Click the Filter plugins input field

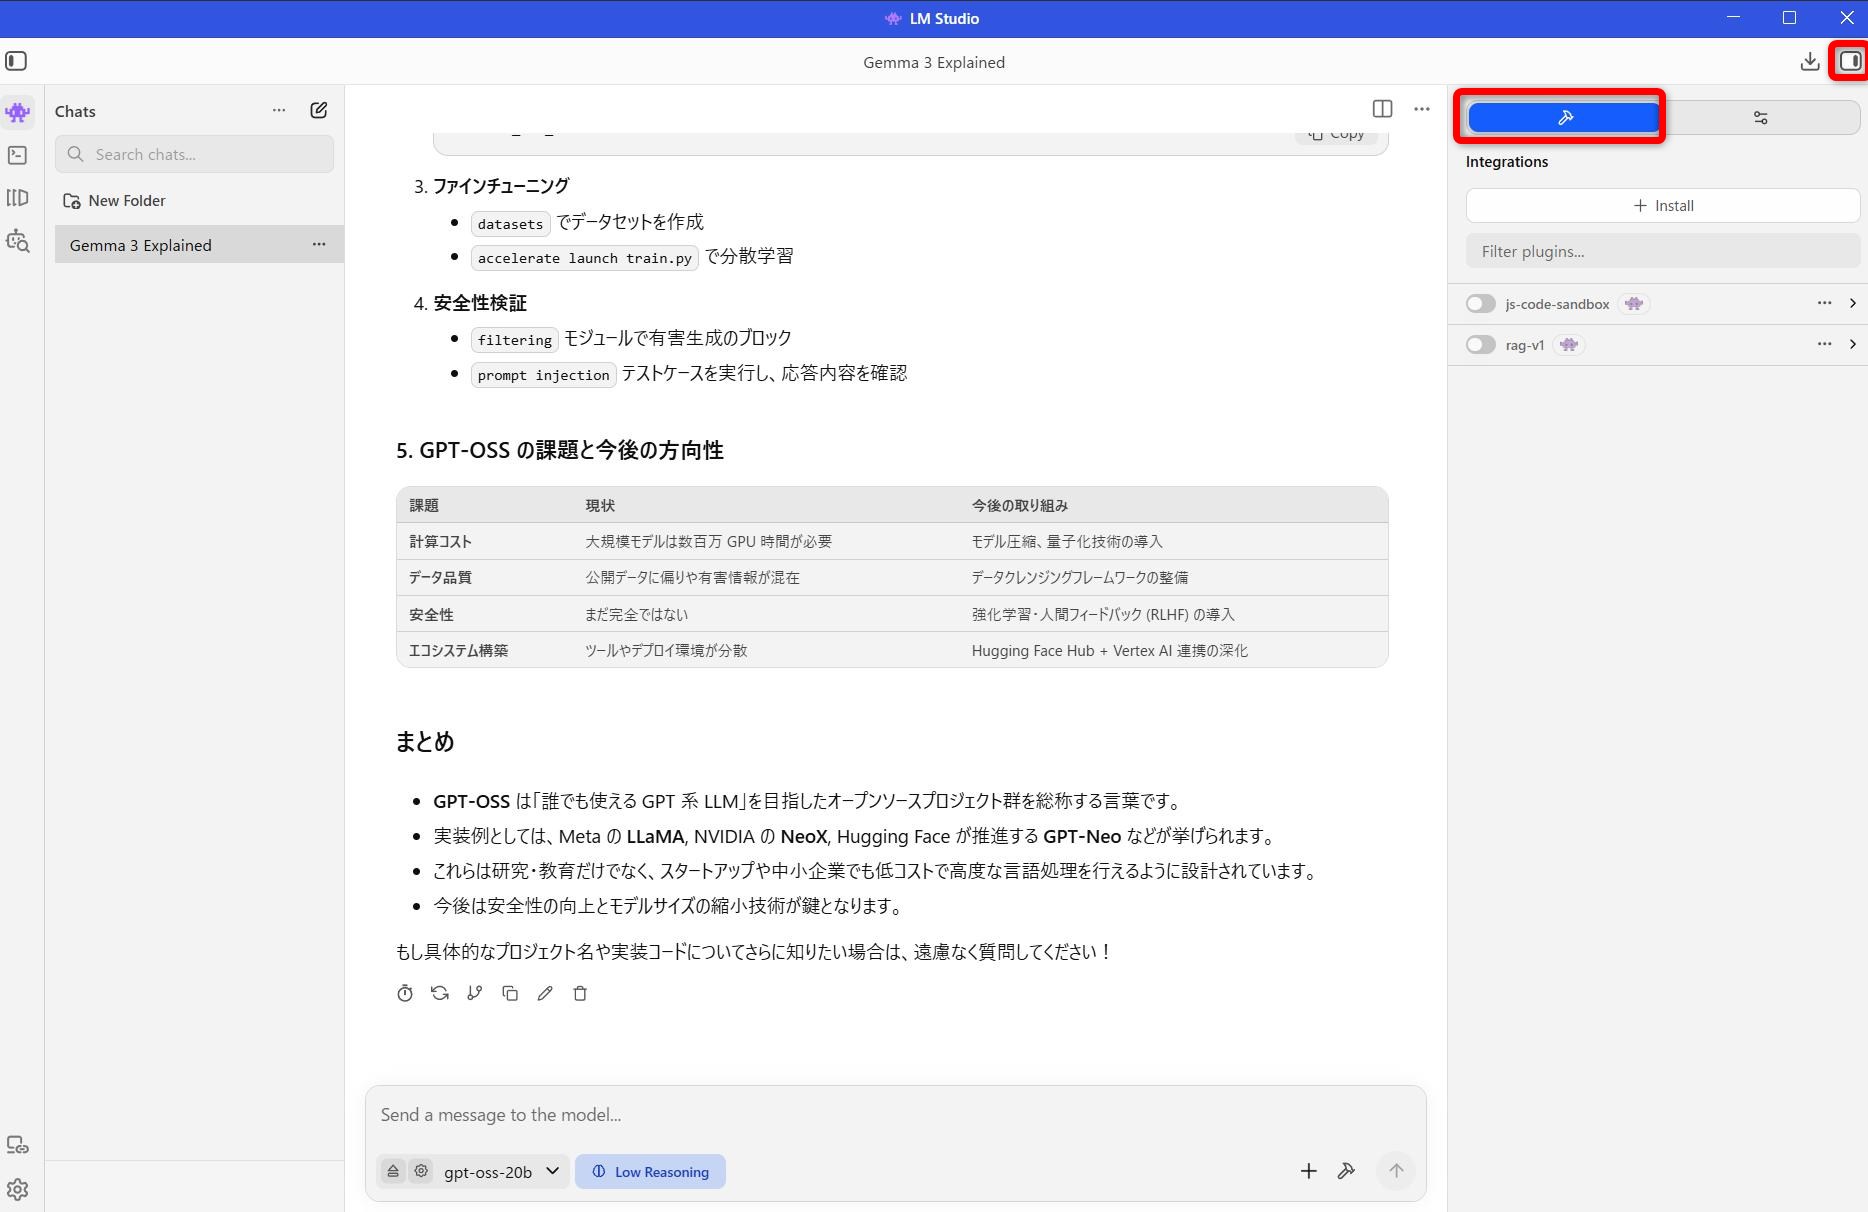[x=1662, y=252]
